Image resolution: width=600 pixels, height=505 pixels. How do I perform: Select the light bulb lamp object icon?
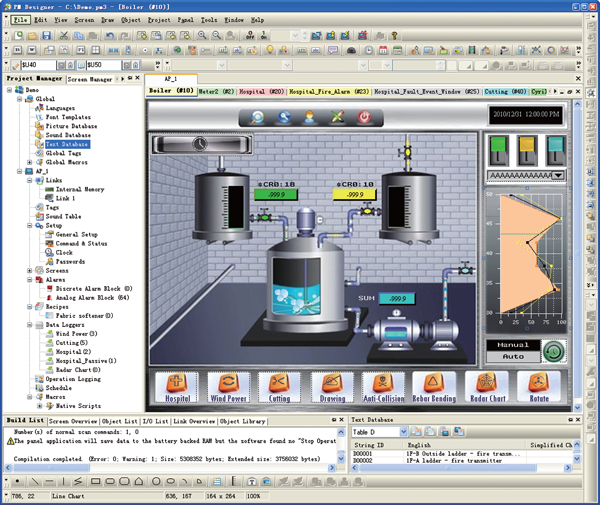(x=270, y=50)
